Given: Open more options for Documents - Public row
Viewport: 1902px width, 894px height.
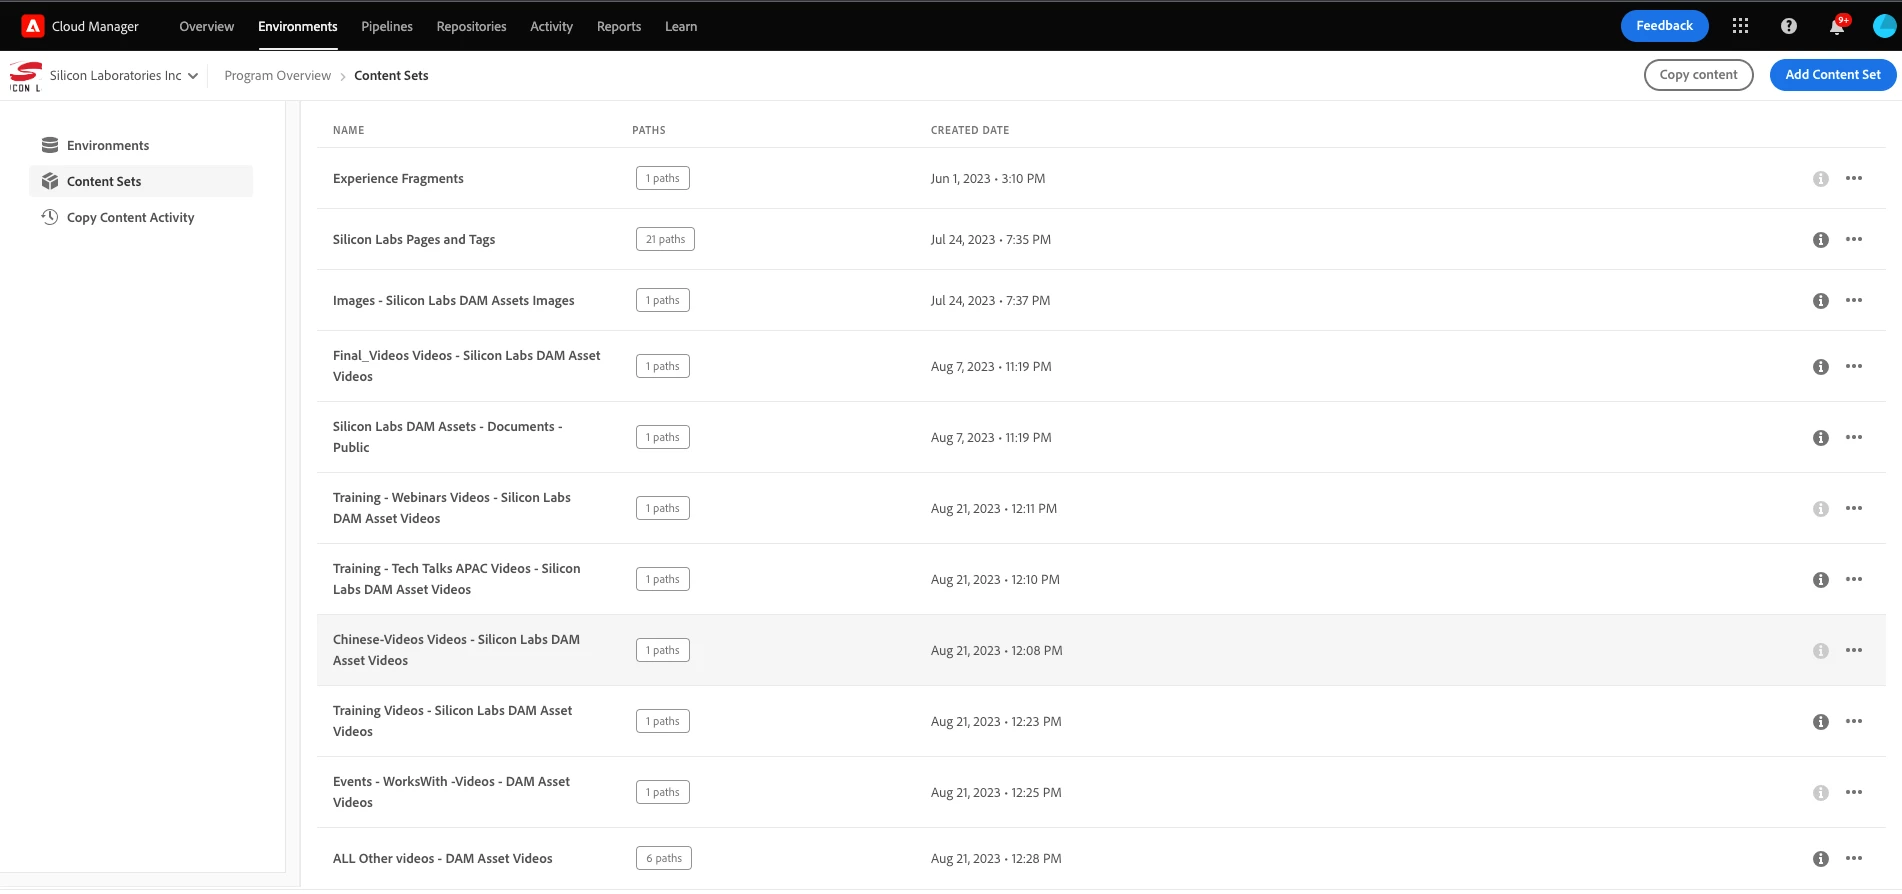Looking at the screenshot, I should pos(1854,437).
